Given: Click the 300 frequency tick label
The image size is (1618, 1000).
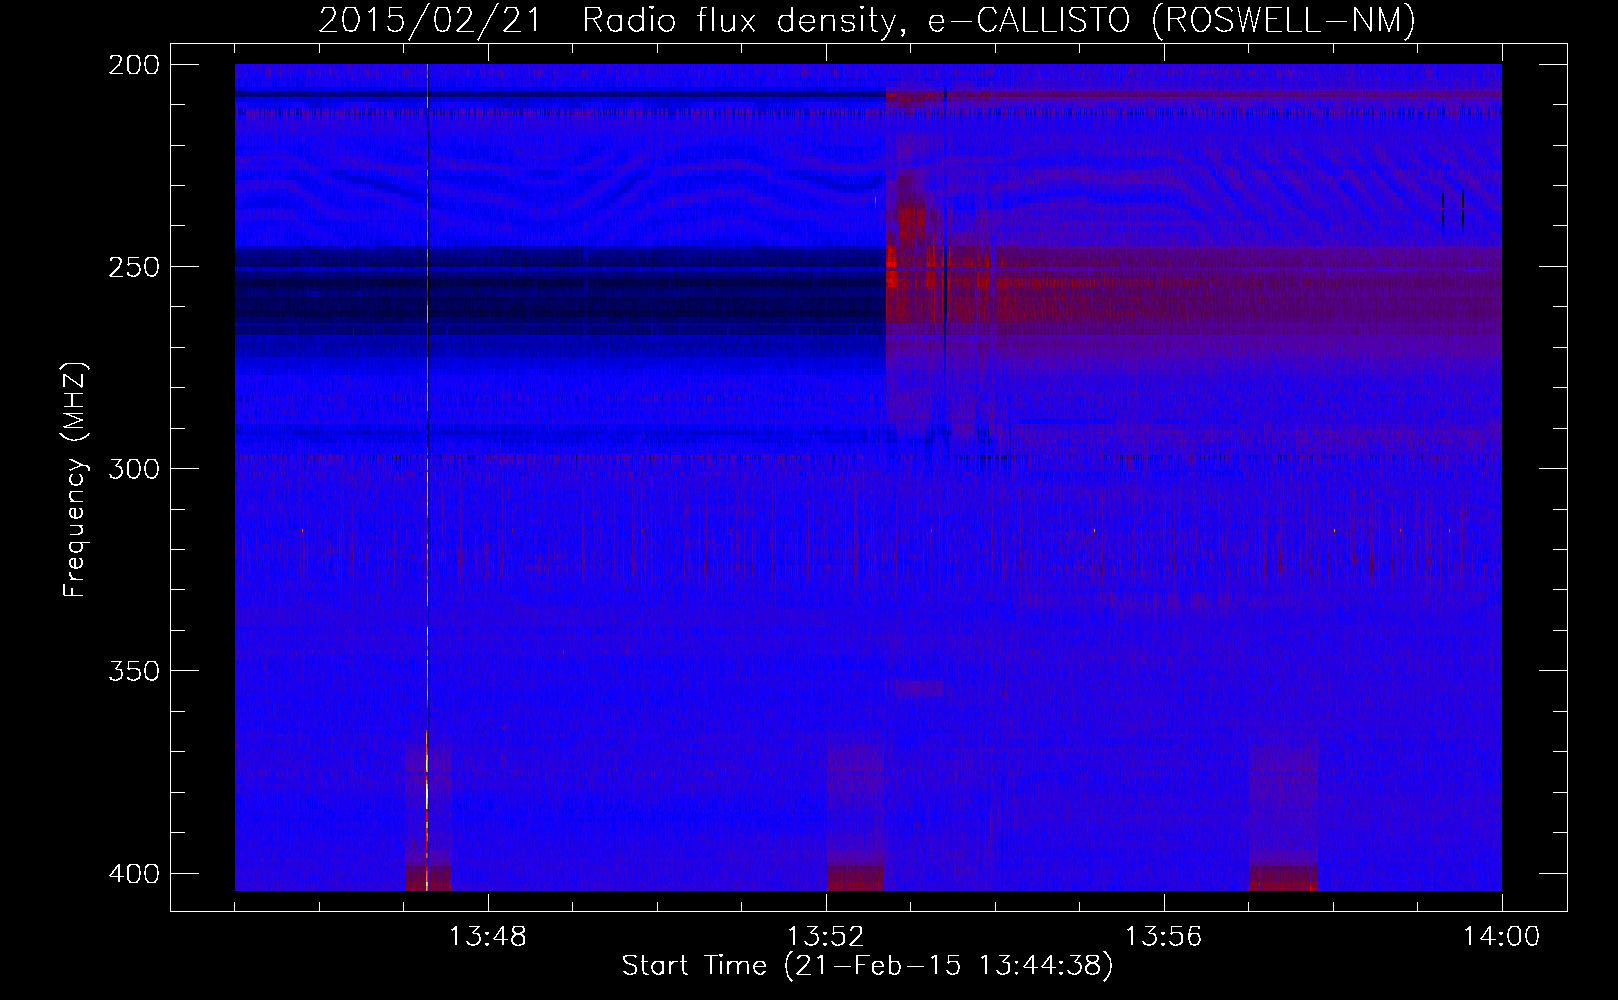Looking at the screenshot, I should coord(134,469).
